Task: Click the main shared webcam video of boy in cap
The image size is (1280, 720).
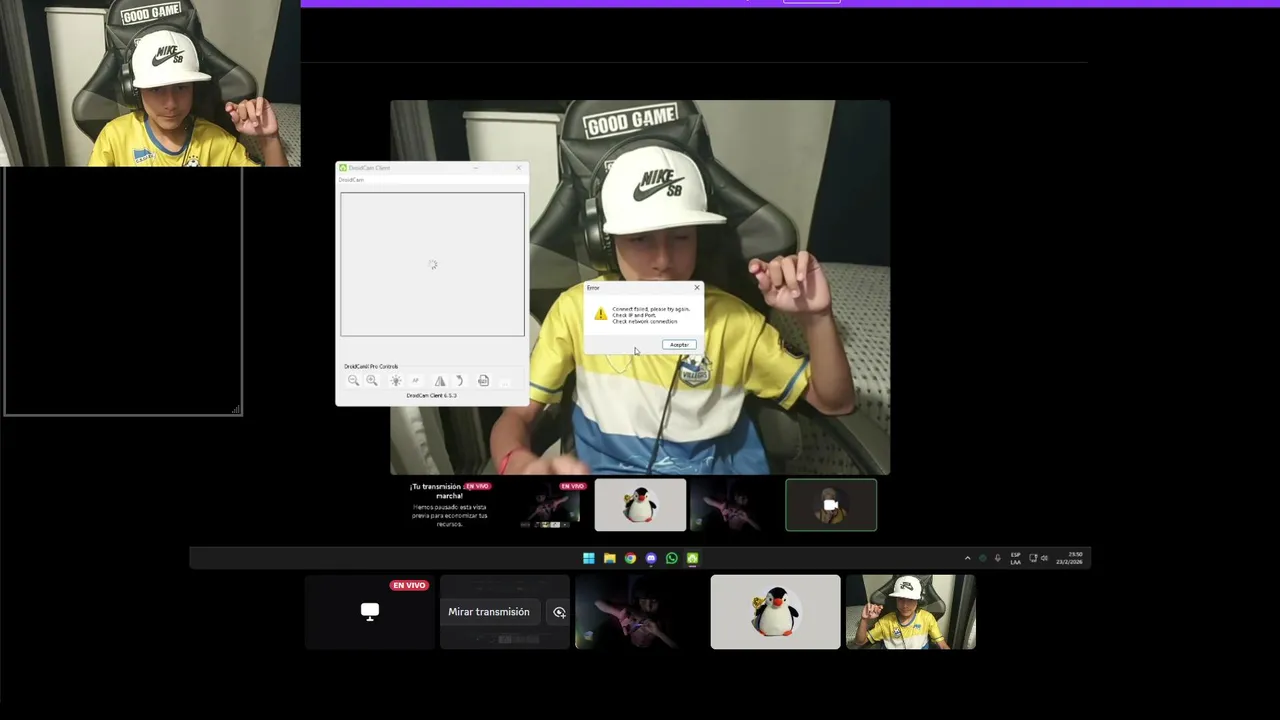Action: (640, 287)
